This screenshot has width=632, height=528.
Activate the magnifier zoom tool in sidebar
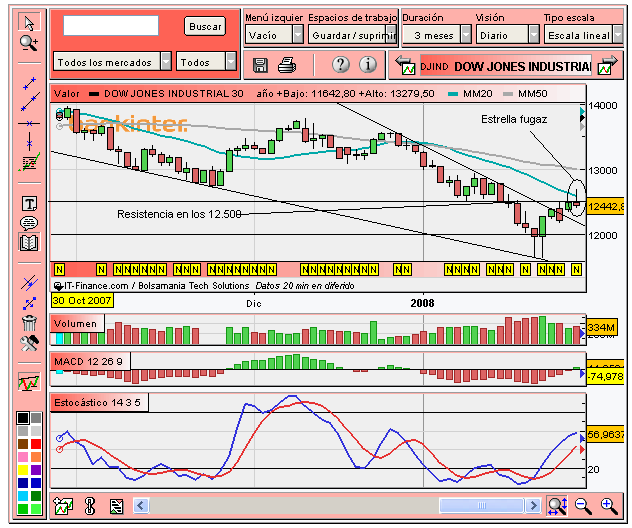point(29,42)
